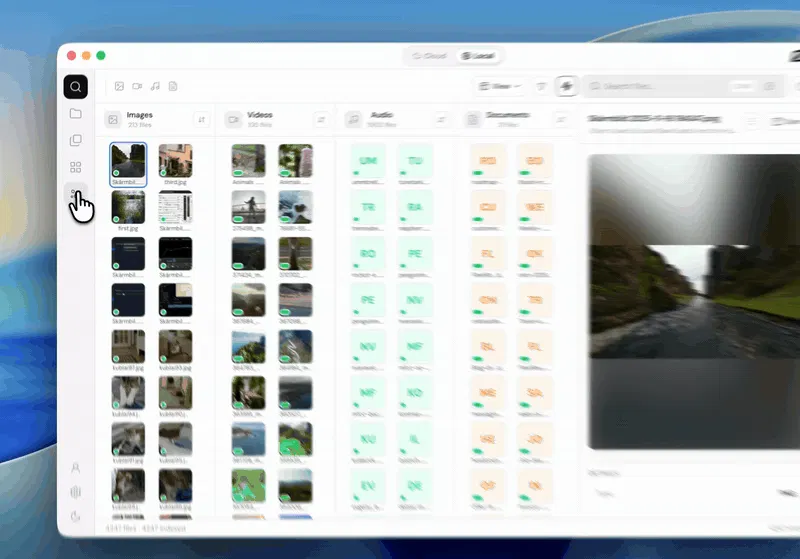Select the green TR audio file tile
Image resolution: width=800 pixels, height=559 pixels.
click(x=368, y=207)
